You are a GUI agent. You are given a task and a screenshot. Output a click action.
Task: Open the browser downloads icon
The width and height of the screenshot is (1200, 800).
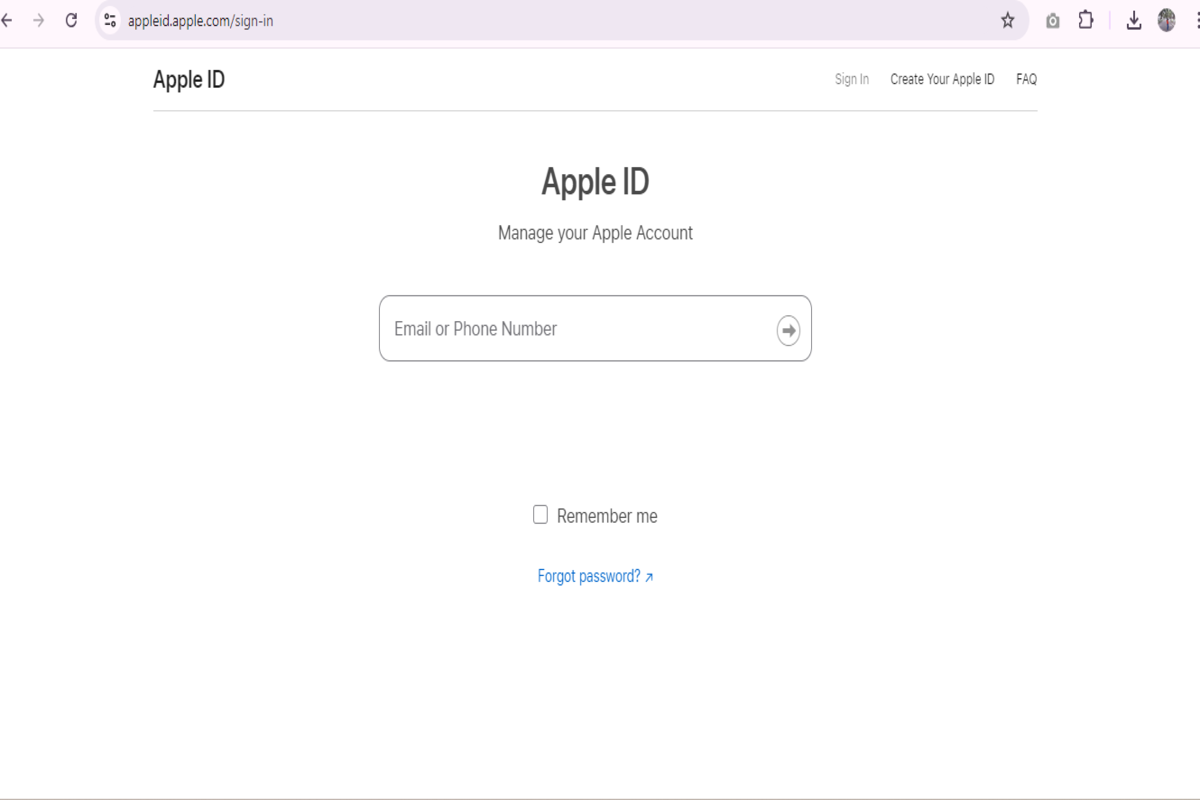tap(1134, 20)
